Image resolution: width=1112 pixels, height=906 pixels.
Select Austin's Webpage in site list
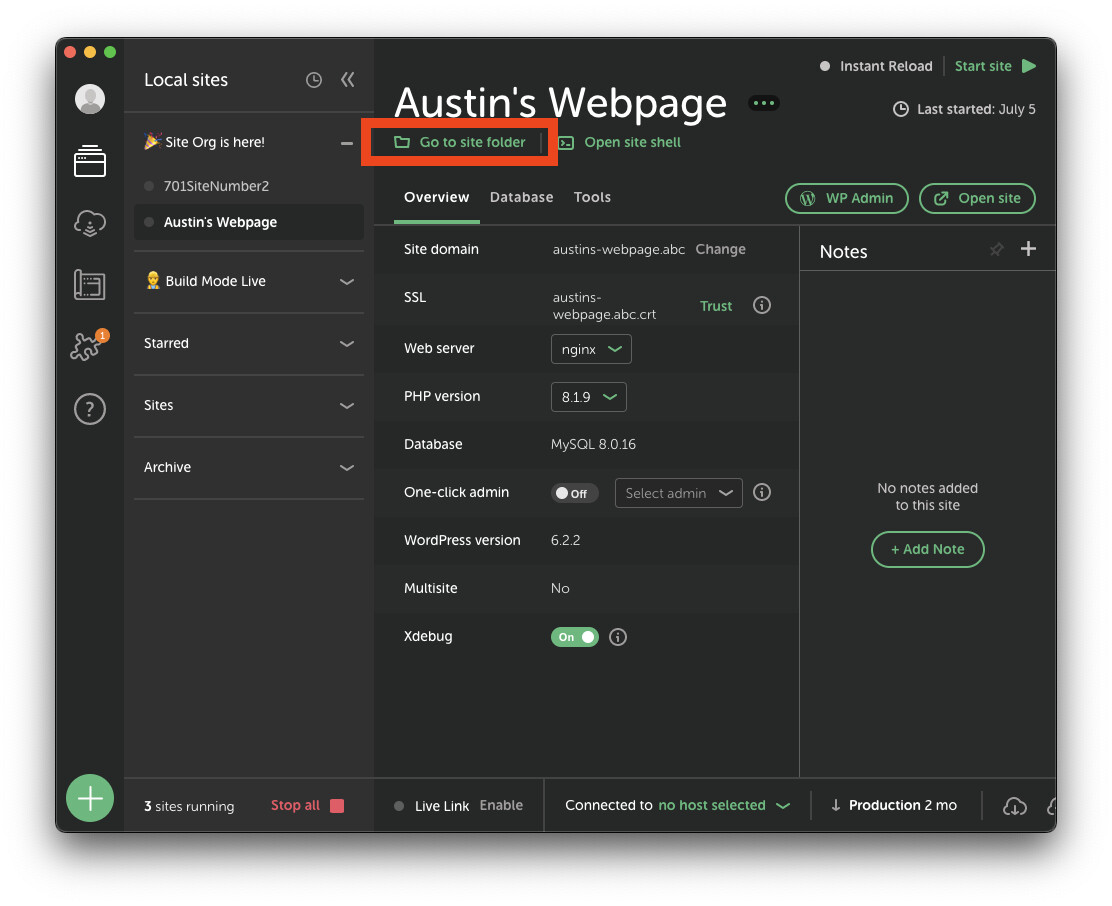(x=249, y=223)
